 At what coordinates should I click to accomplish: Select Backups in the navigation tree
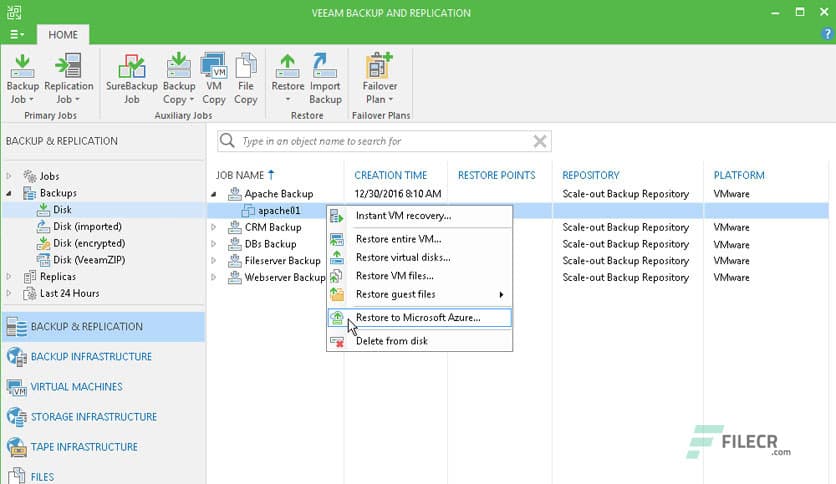coord(58,193)
